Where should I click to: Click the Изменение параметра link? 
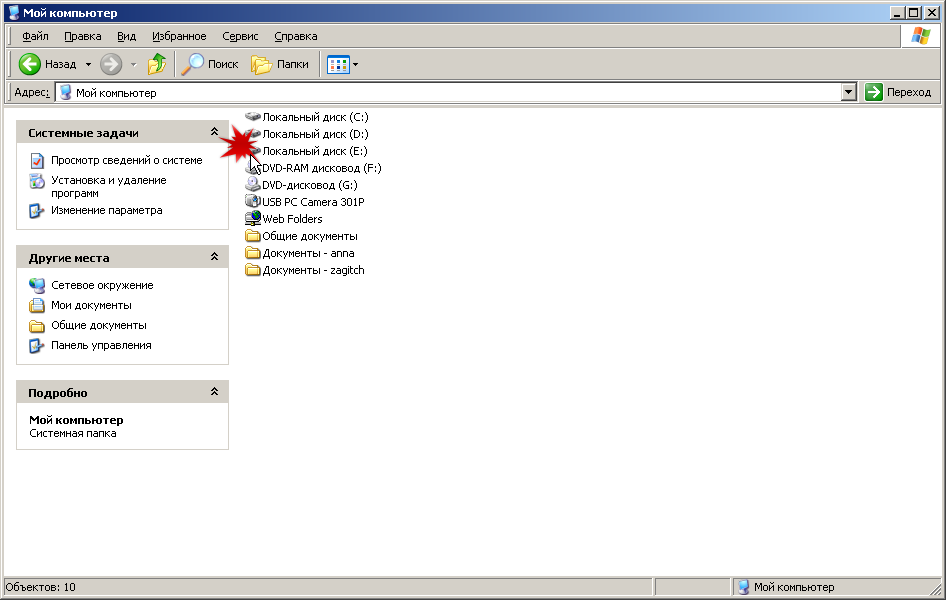click(107, 210)
